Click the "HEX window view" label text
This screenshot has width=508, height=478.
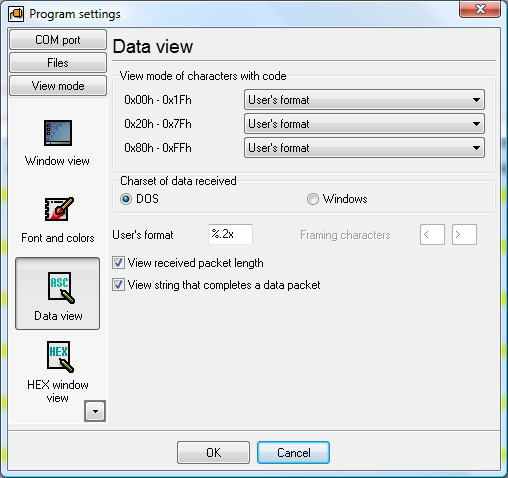click(58, 391)
